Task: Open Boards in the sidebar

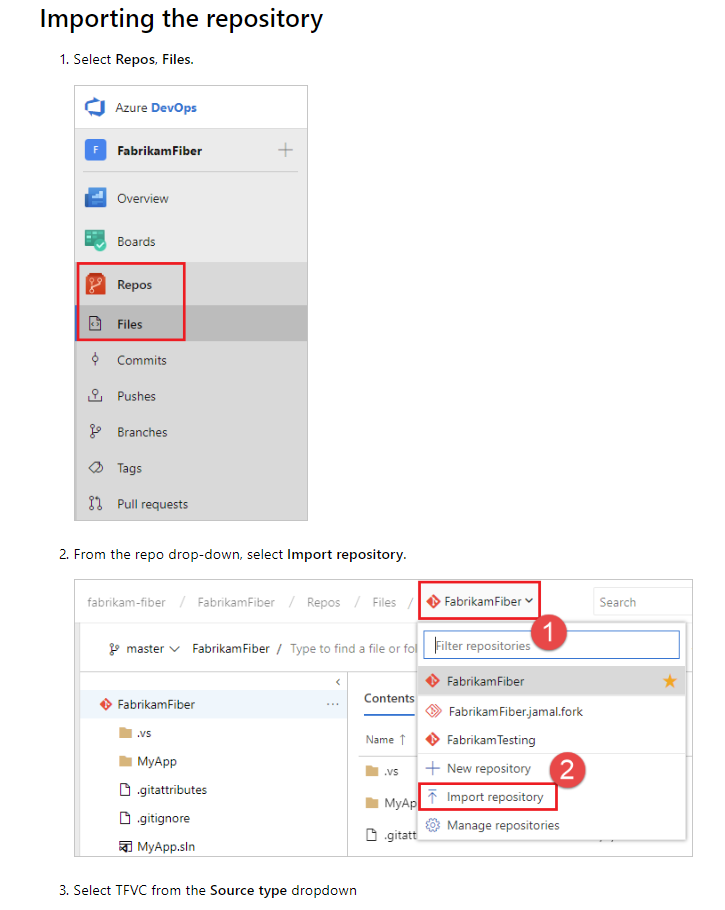Action: point(135,241)
